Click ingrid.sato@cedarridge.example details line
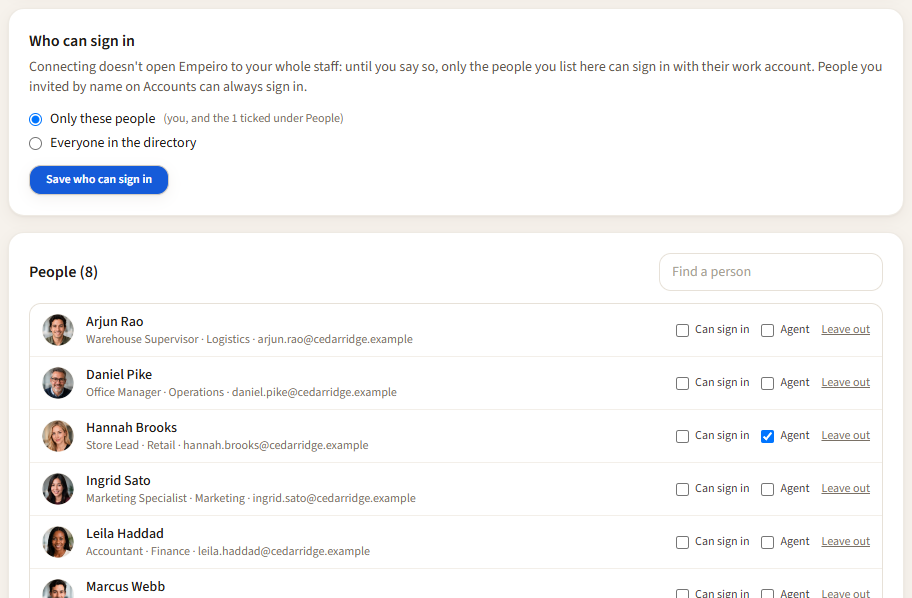Viewport: 912px width, 598px height. point(251,498)
